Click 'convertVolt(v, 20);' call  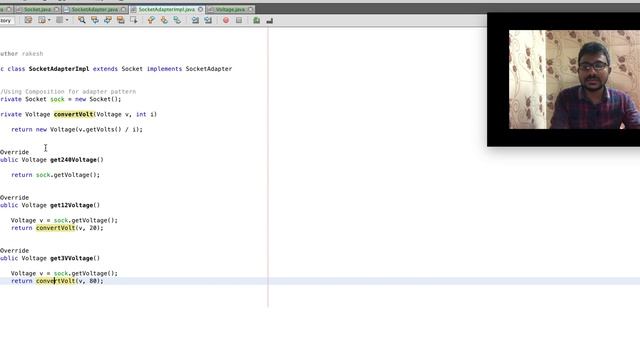[69, 228]
